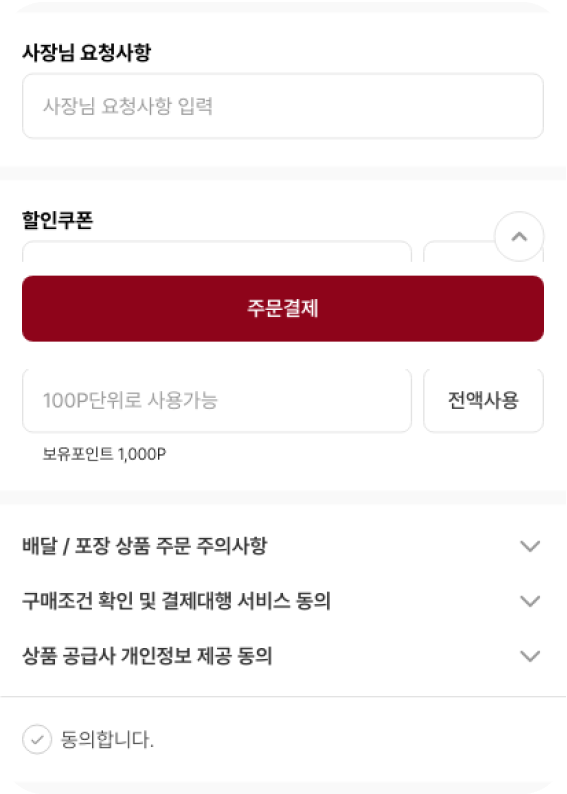
Task: Click the 보유포인트 1,000P balance text
Action: tap(104, 454)
